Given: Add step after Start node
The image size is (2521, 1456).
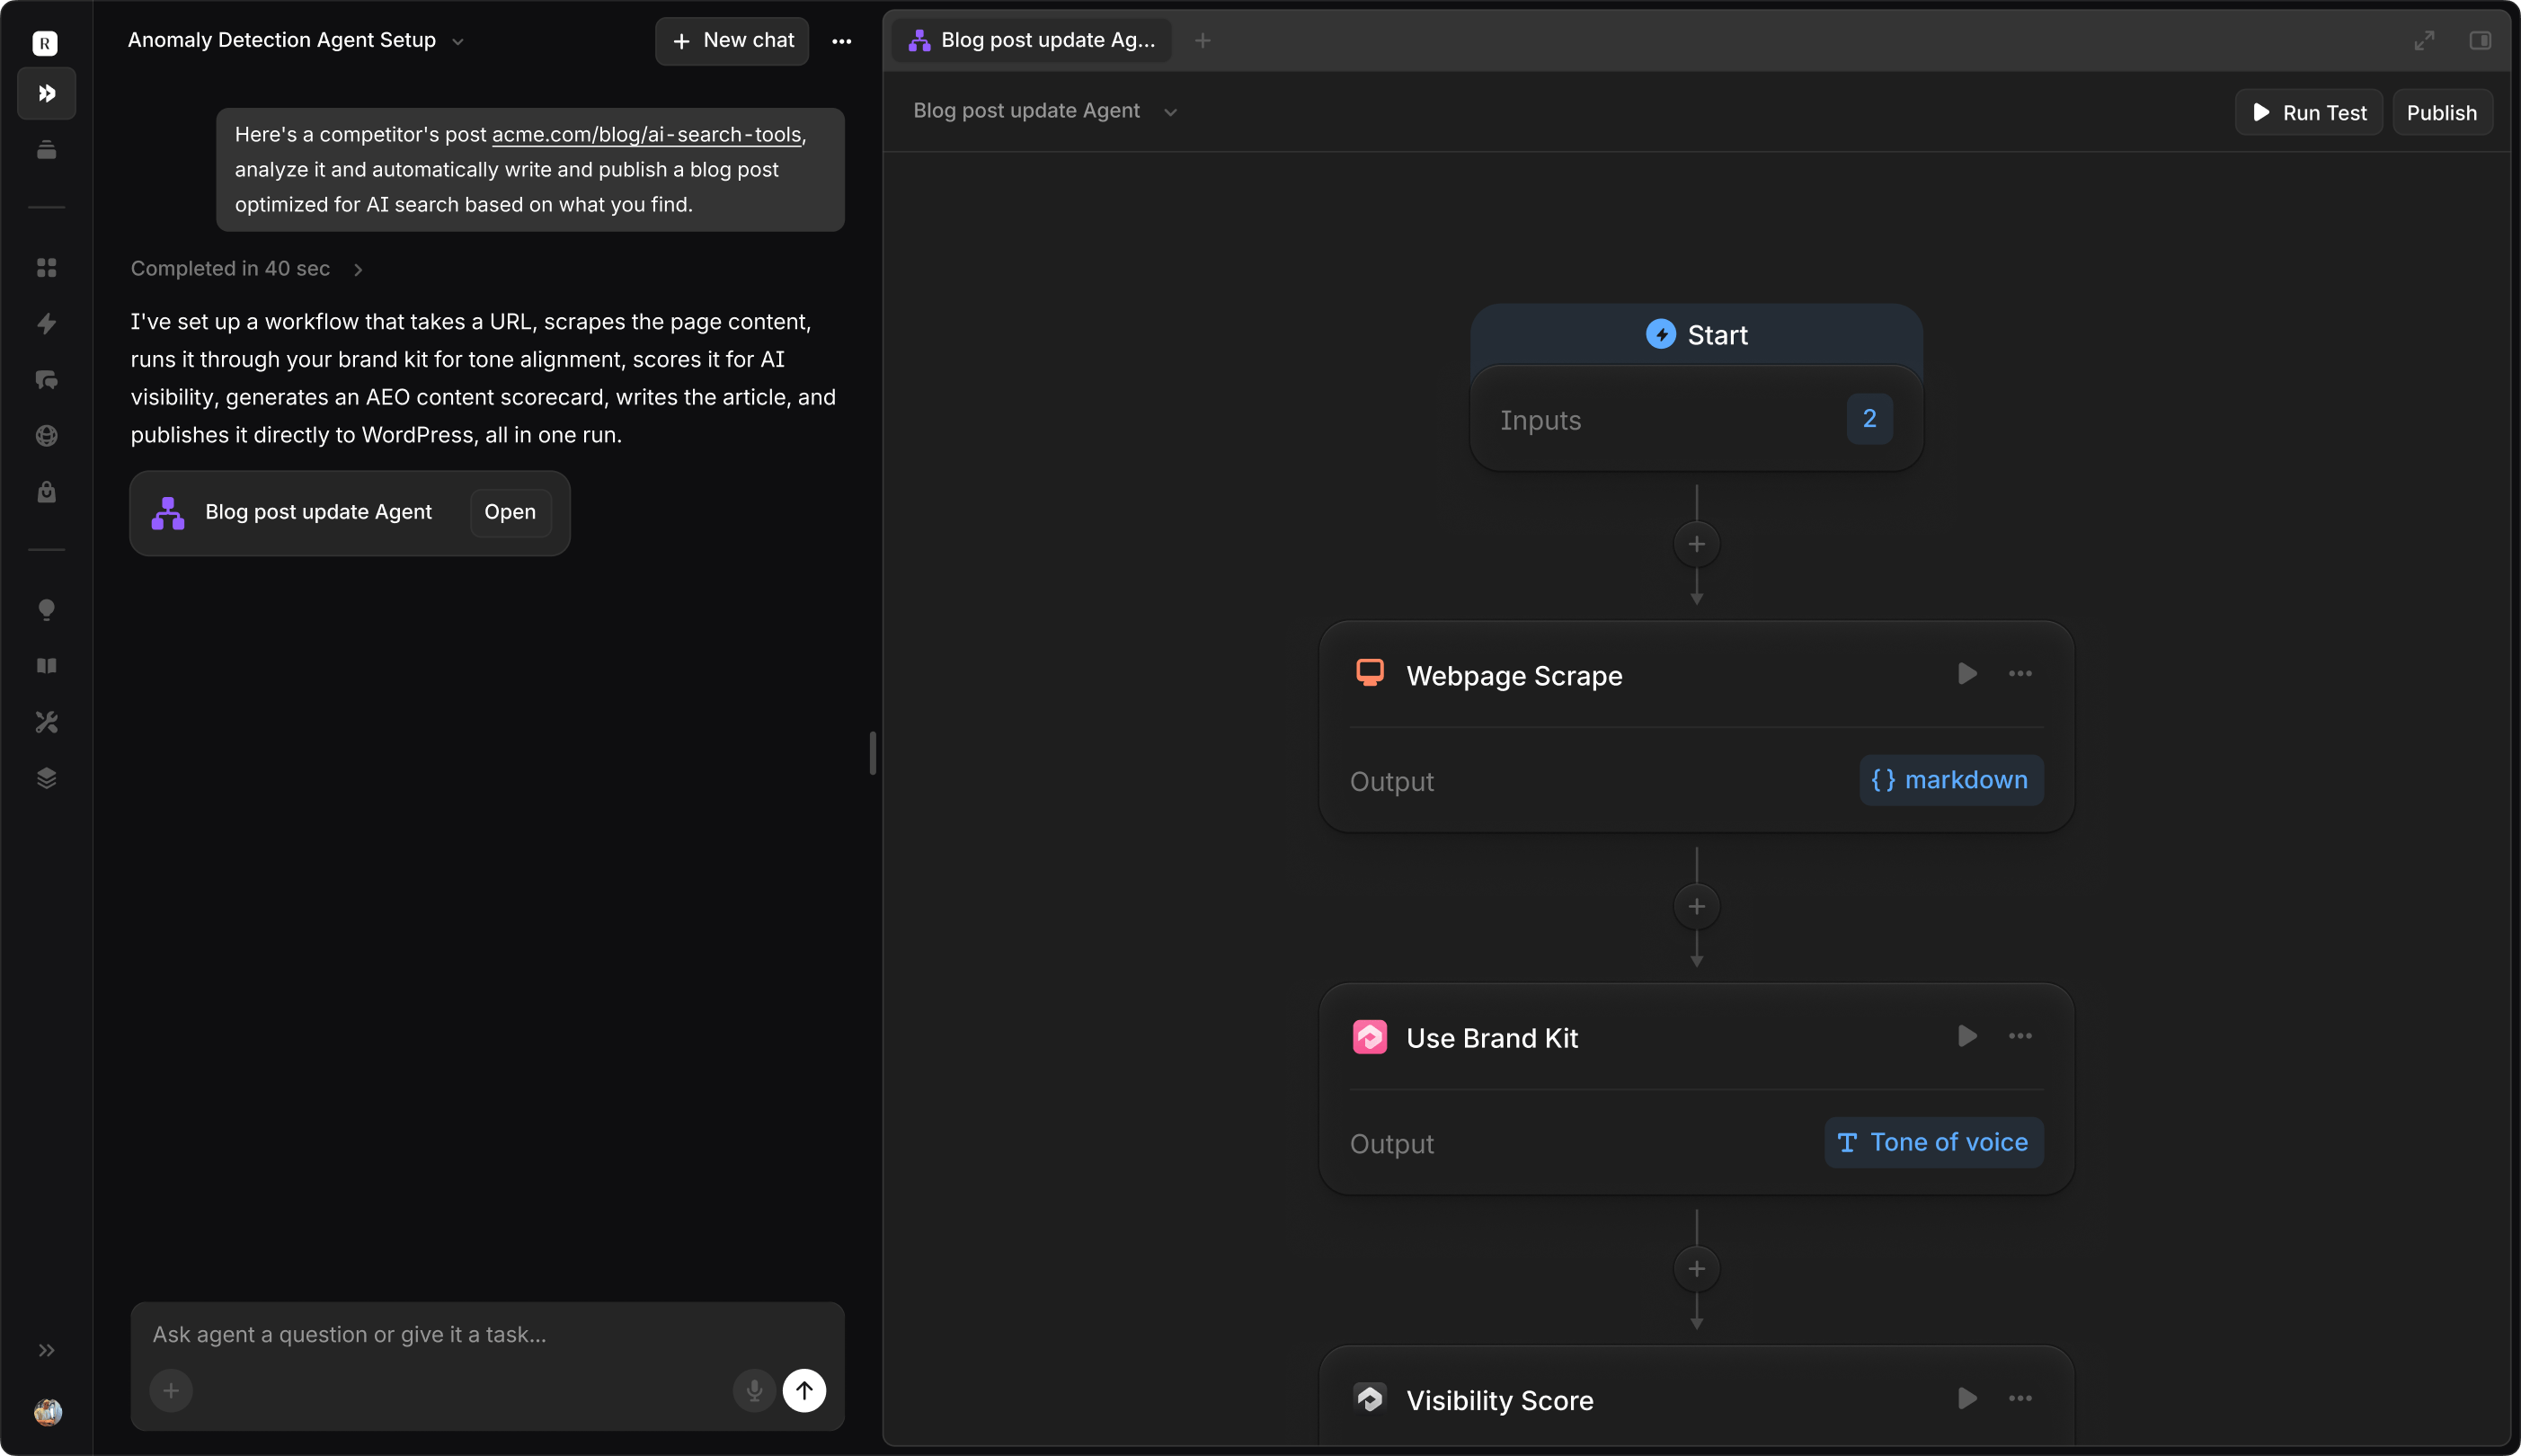Looking at the screenshot, I should coord(1696,544).
